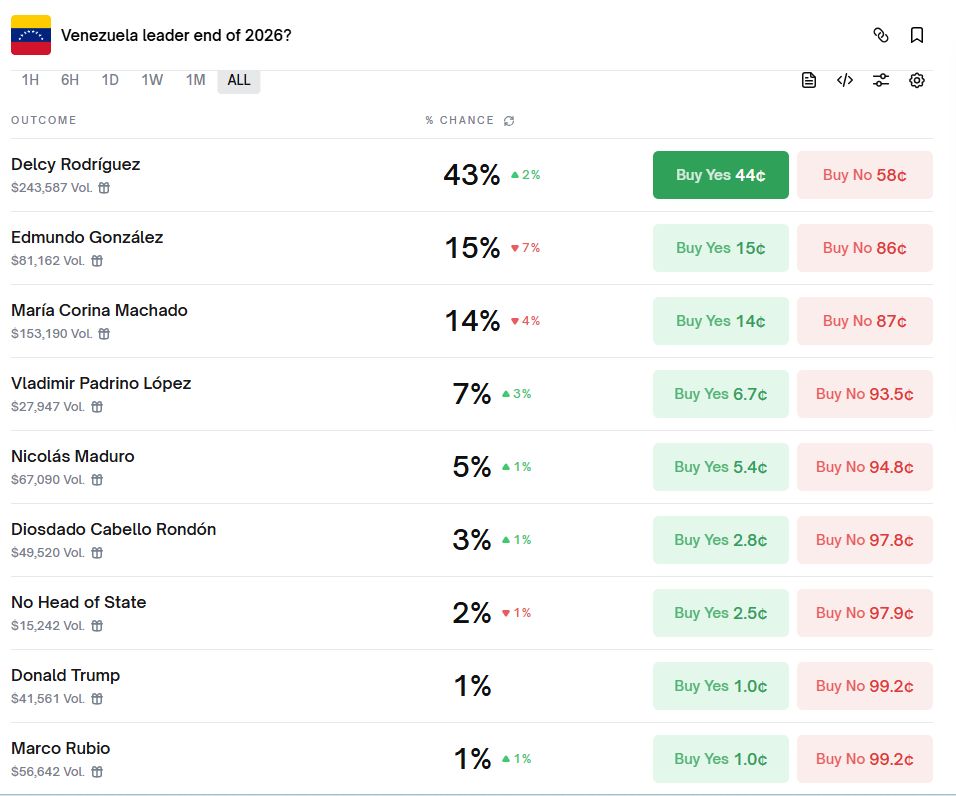Choose the ALL time range tab

(x=239, y=80)
